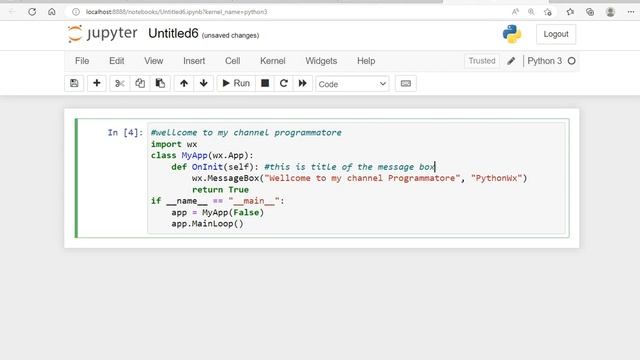This screenshot has width=640, height=360.
Task: Open the browser profile avatar
Action: (x=611, y=12)
